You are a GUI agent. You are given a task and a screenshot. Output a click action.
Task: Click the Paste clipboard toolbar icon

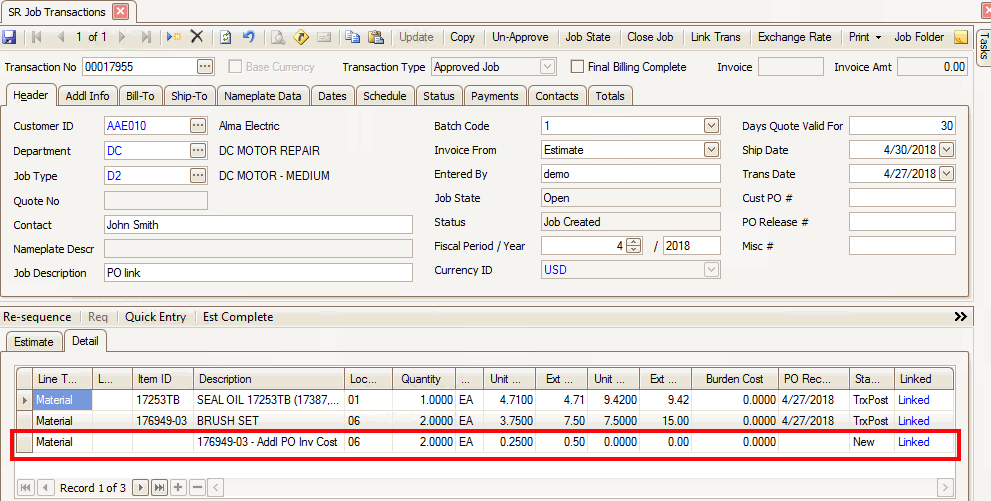tap(375, 37)
